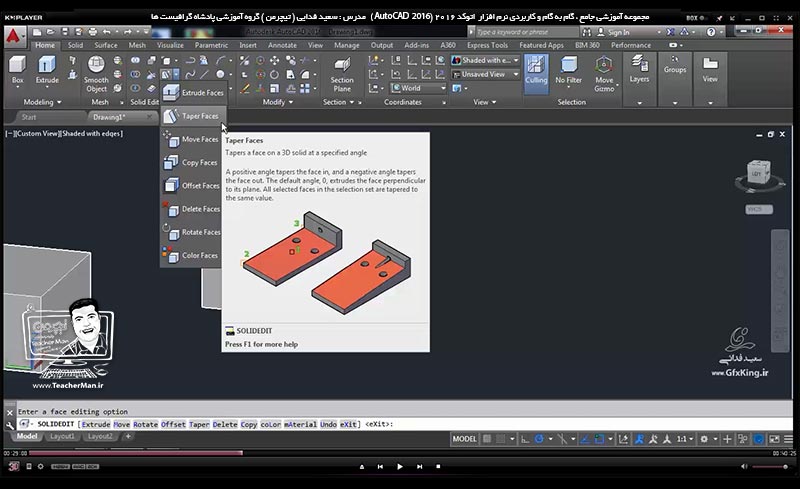This screenshot has height=489, width=800.
Task: Click the Help question mark icon
Action: coord(711,32)
